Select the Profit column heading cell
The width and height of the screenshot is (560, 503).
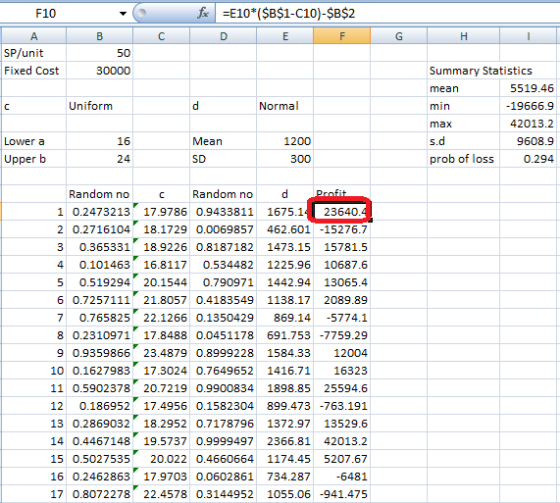pos(342,194)
